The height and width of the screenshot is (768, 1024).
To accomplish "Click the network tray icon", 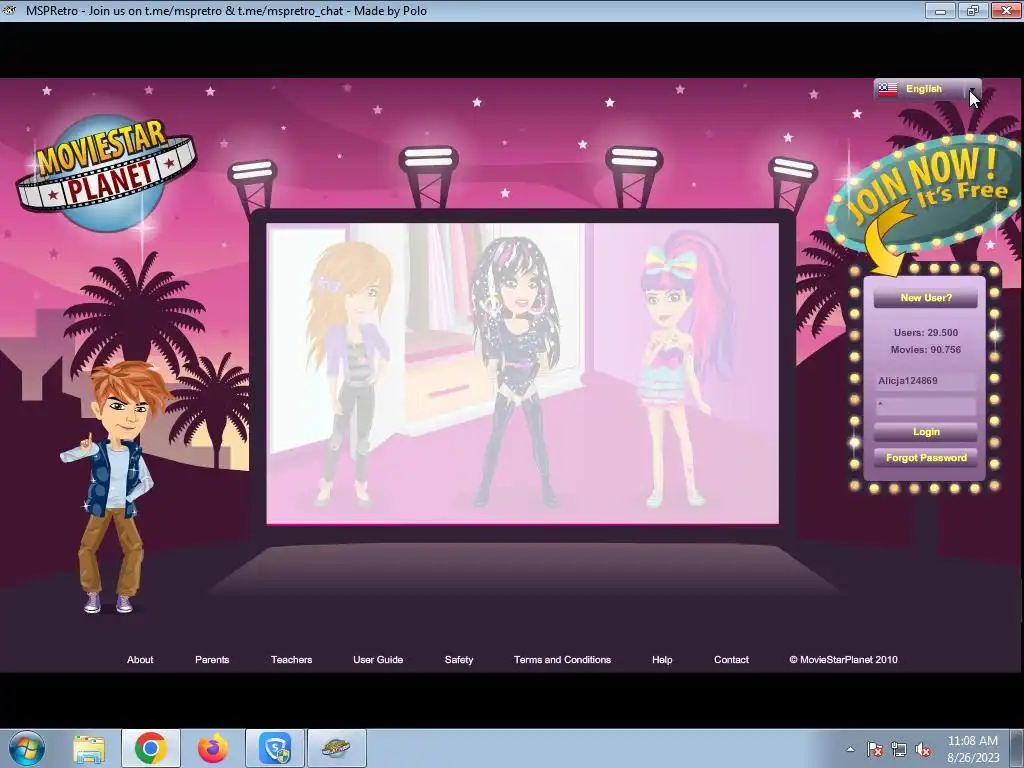I will [x=899, y=750].
